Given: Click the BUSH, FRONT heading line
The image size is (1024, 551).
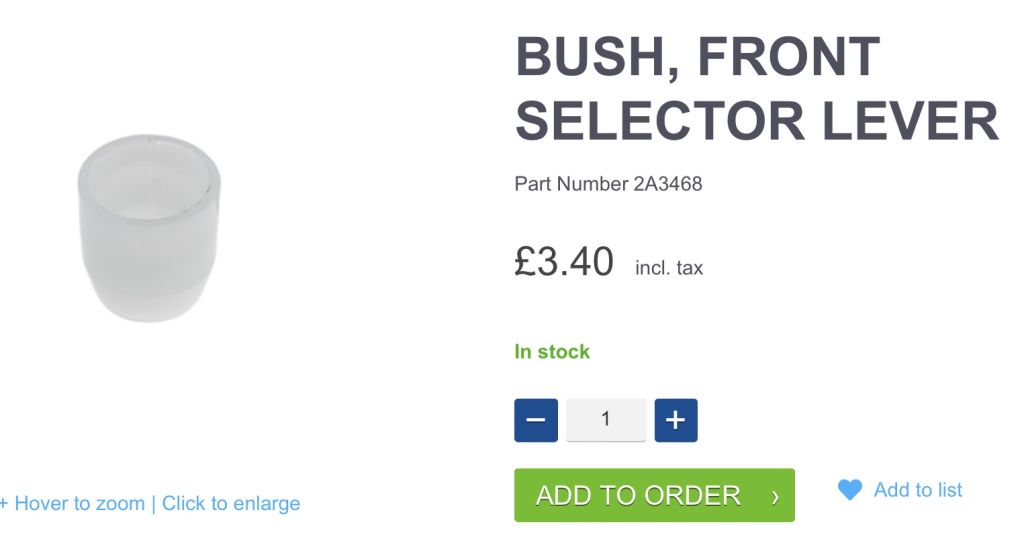Looking at the screenshot, I should tap(697, 57).
